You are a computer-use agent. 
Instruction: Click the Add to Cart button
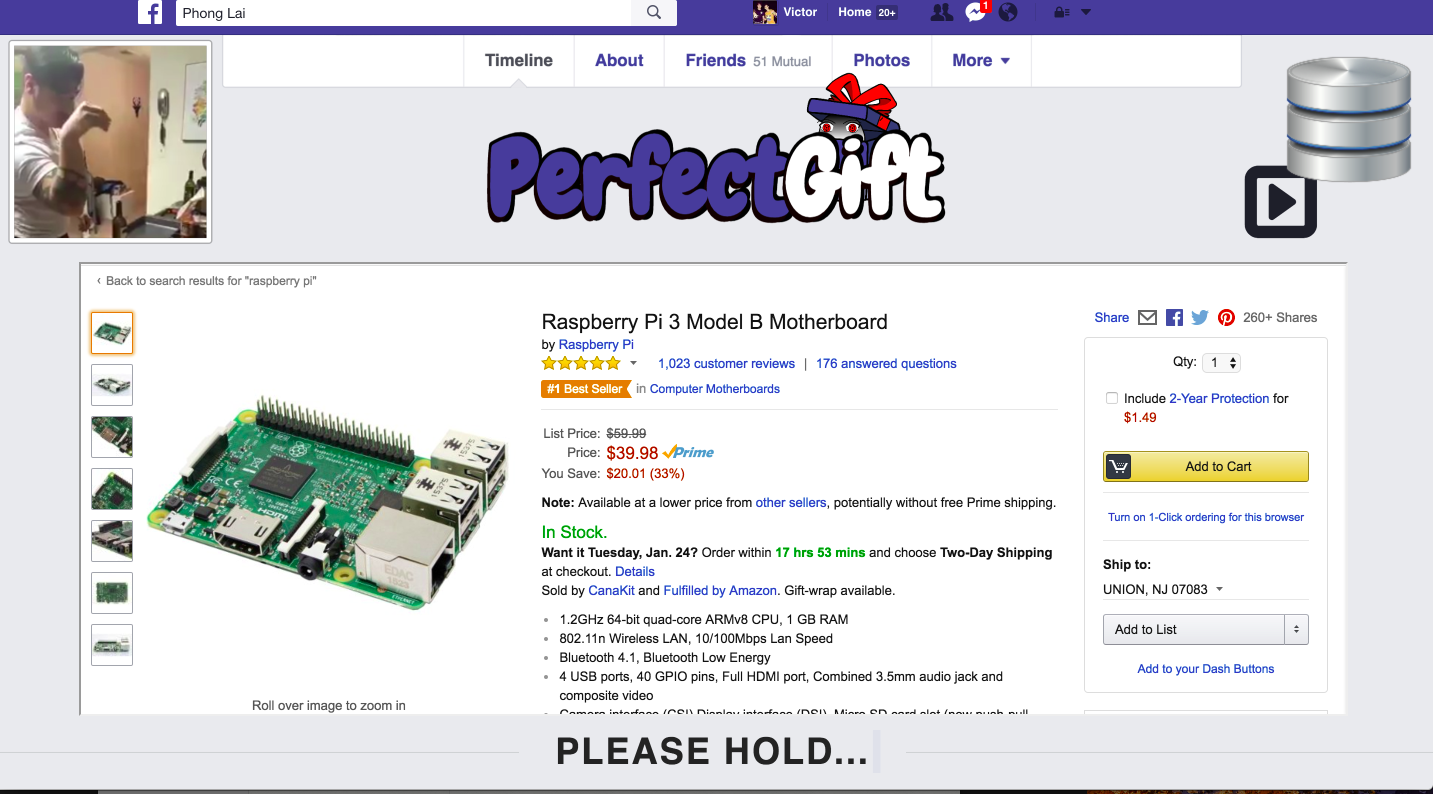click(1206, 466)
